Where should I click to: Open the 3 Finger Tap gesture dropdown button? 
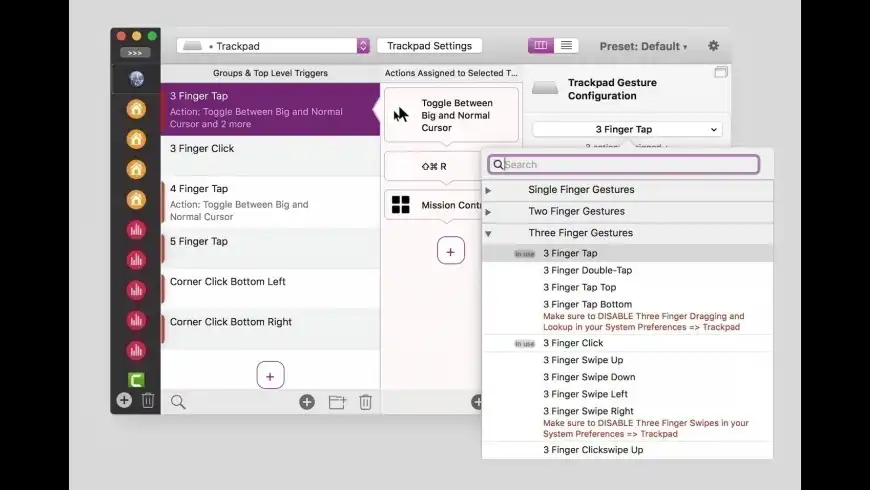(627, 129)
